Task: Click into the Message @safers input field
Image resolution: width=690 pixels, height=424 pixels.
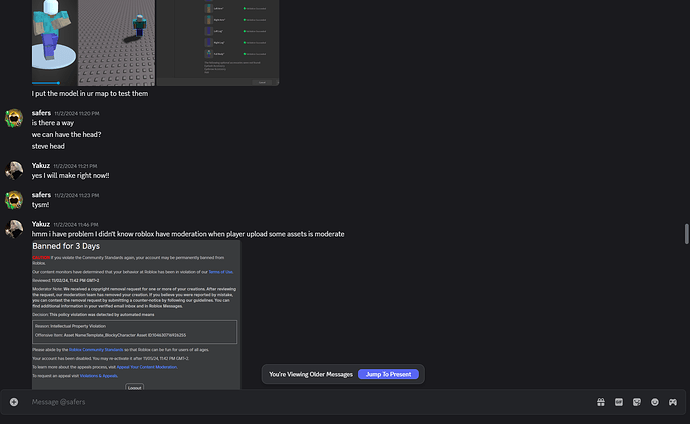Action: pos(308,402)
